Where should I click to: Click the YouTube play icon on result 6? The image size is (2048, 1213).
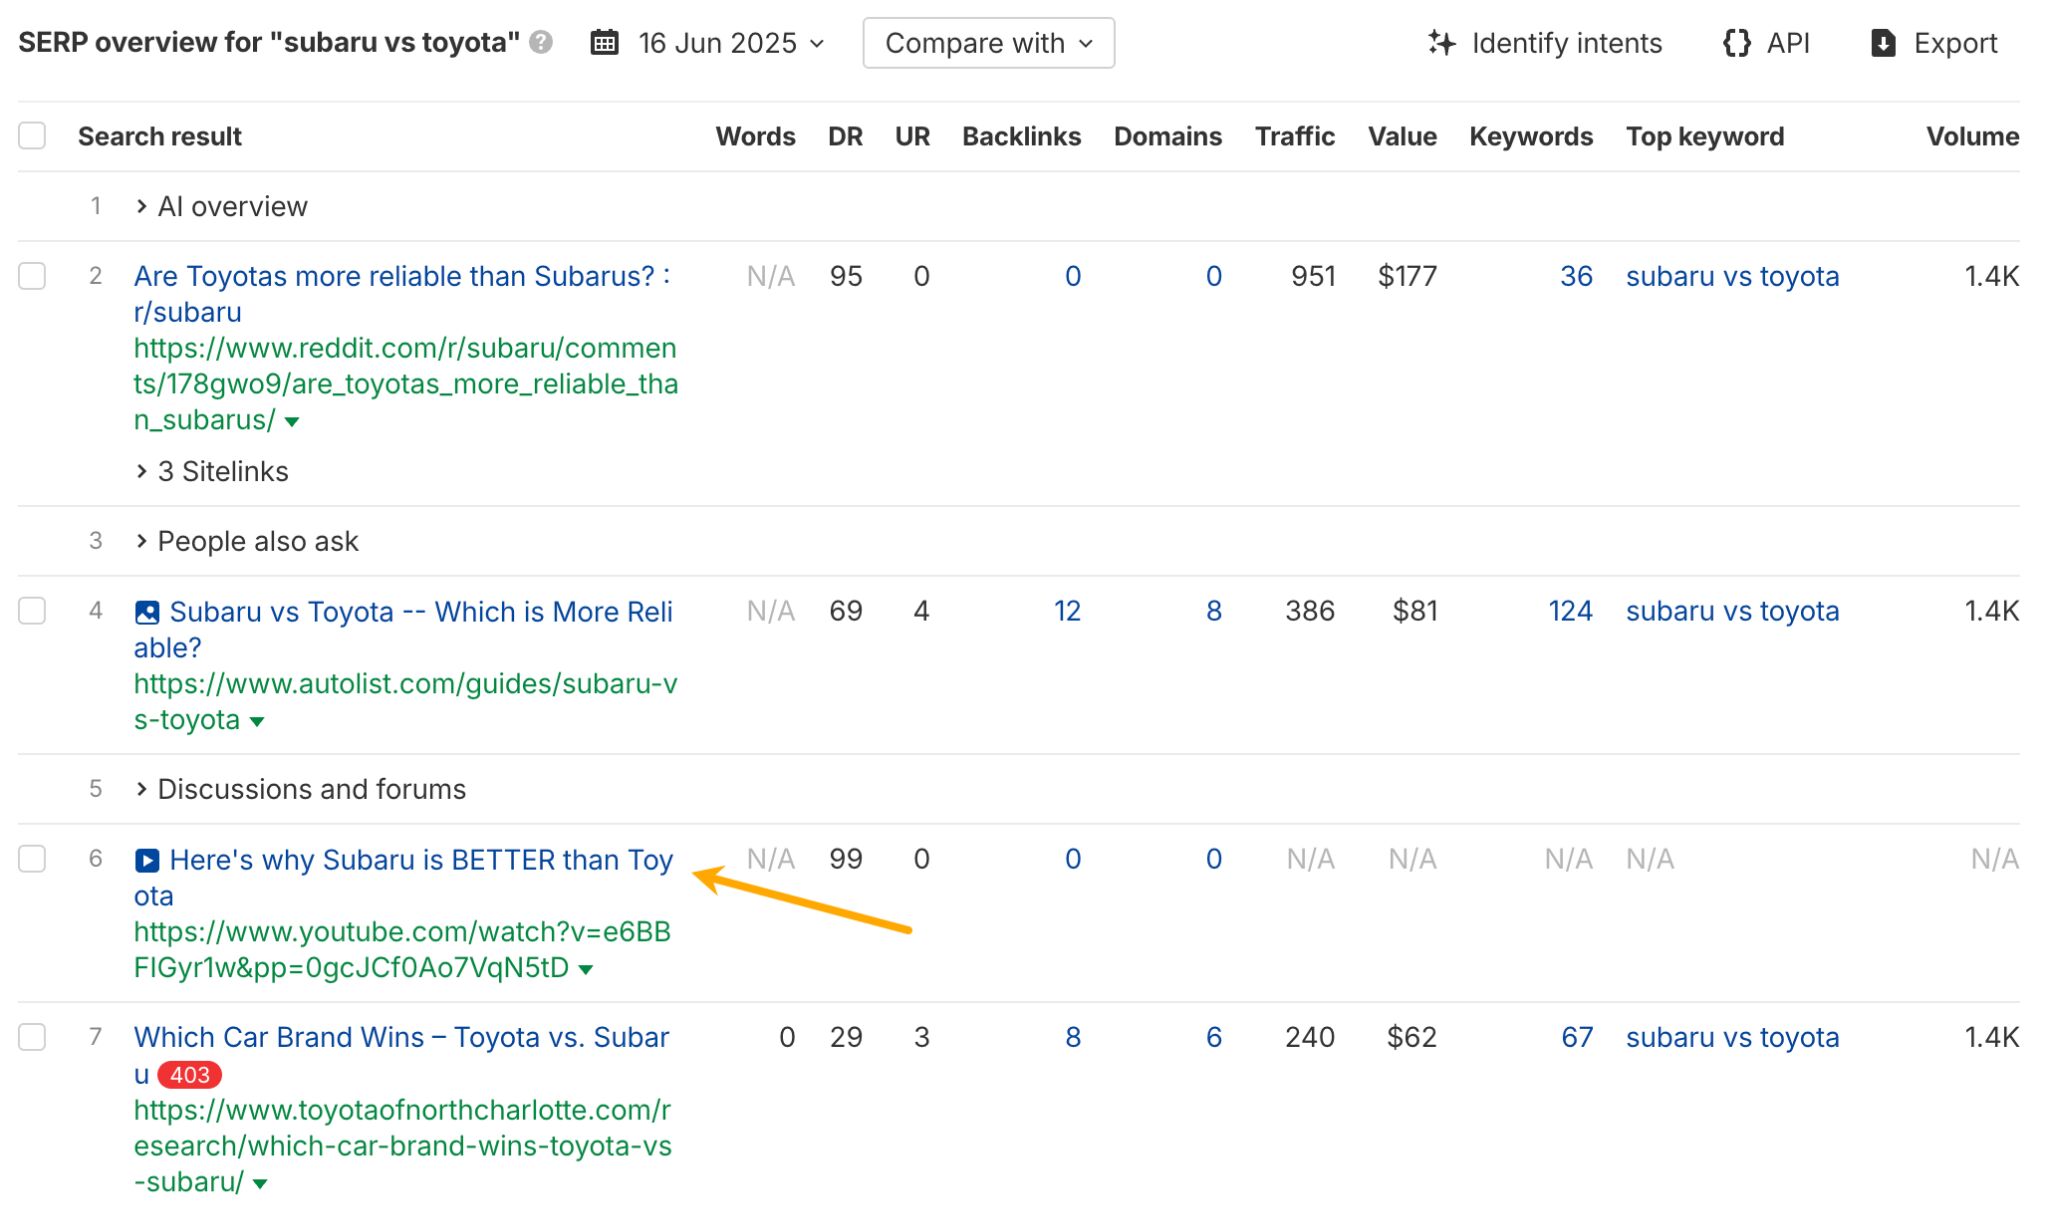[145, 858]
